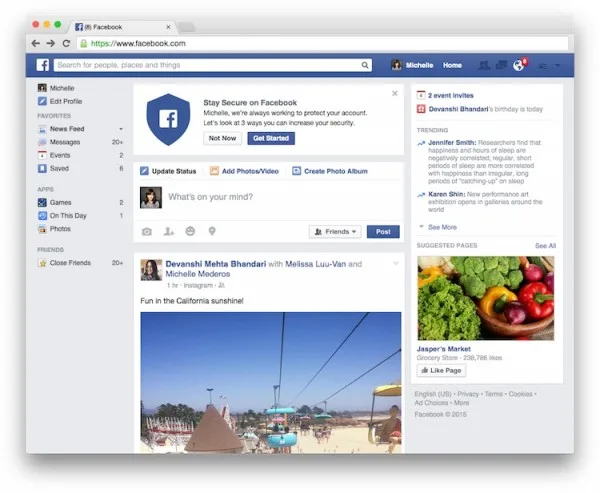The width and height of the screenshot is (600, 493).
Task: Open Devanshi Mehta Bhandari's profile name
Action: click(x=215, y=264)
